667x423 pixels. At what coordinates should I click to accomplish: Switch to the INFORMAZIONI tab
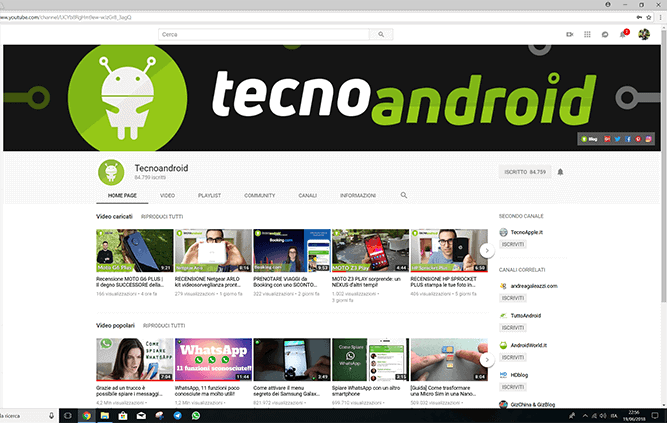[x=358, y=195]
